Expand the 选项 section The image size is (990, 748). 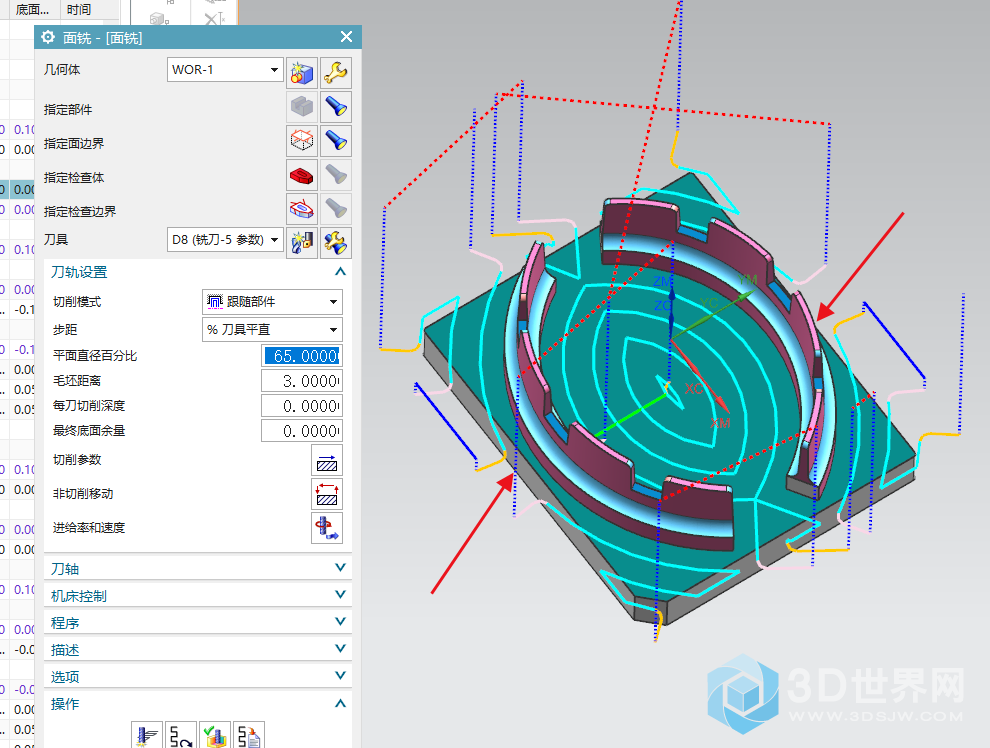340,677
